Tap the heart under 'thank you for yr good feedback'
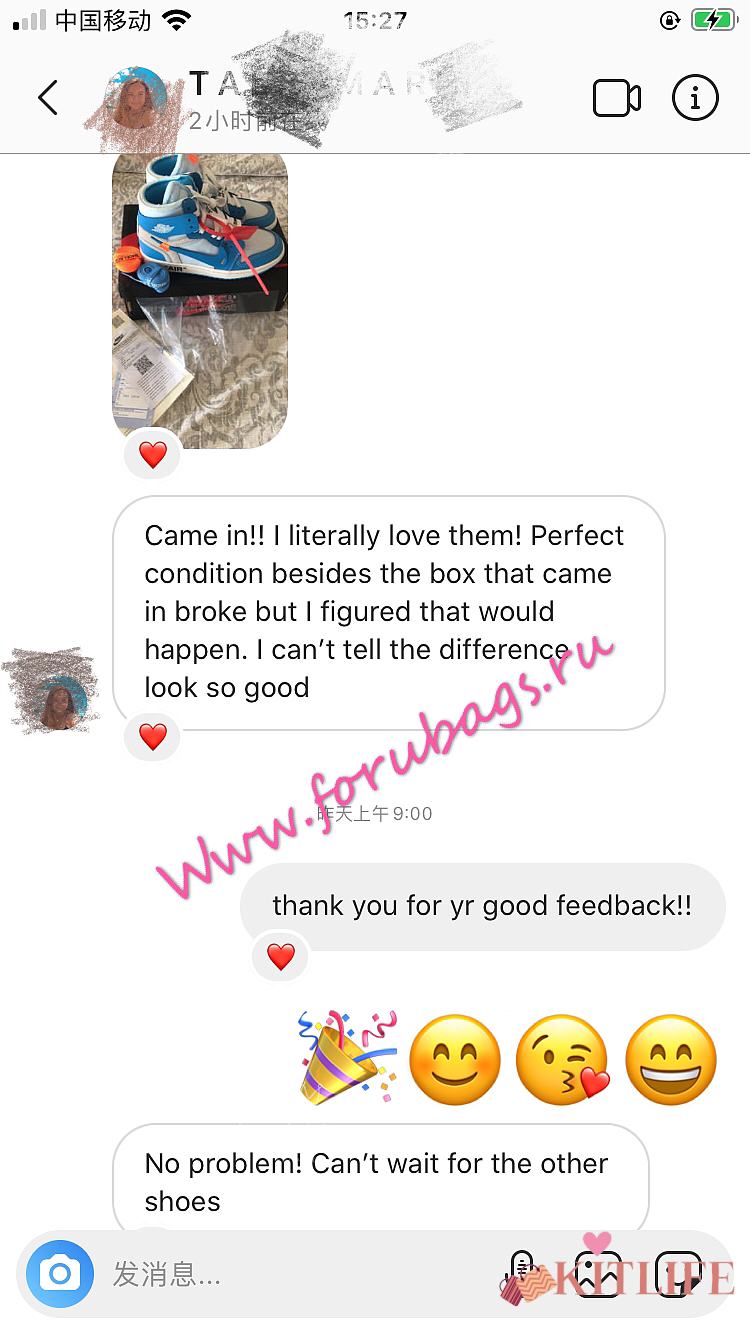The image size is (750, 1334). tap(281, 957)
